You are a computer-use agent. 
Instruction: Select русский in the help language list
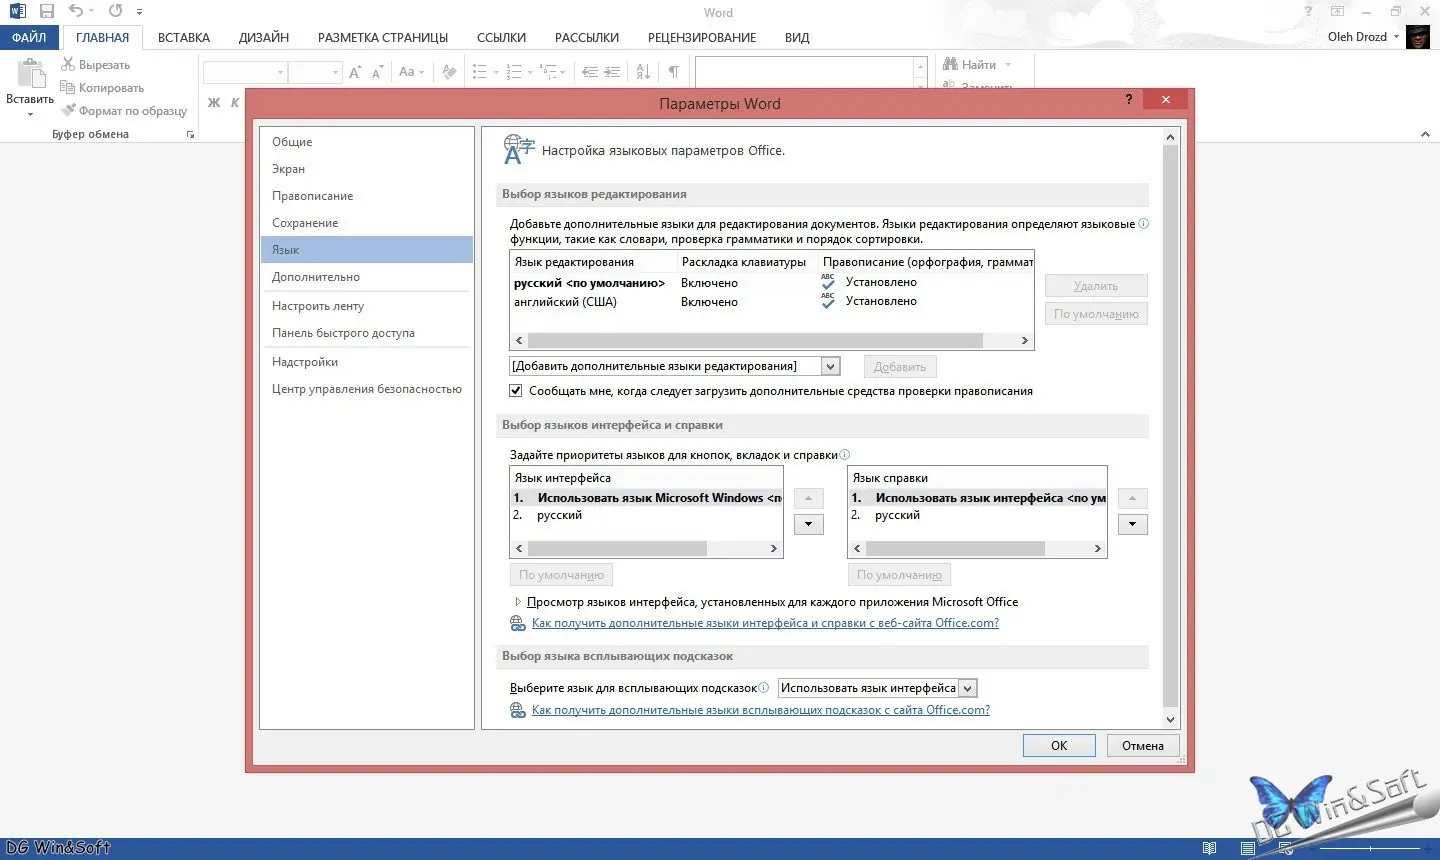(977, 515)
